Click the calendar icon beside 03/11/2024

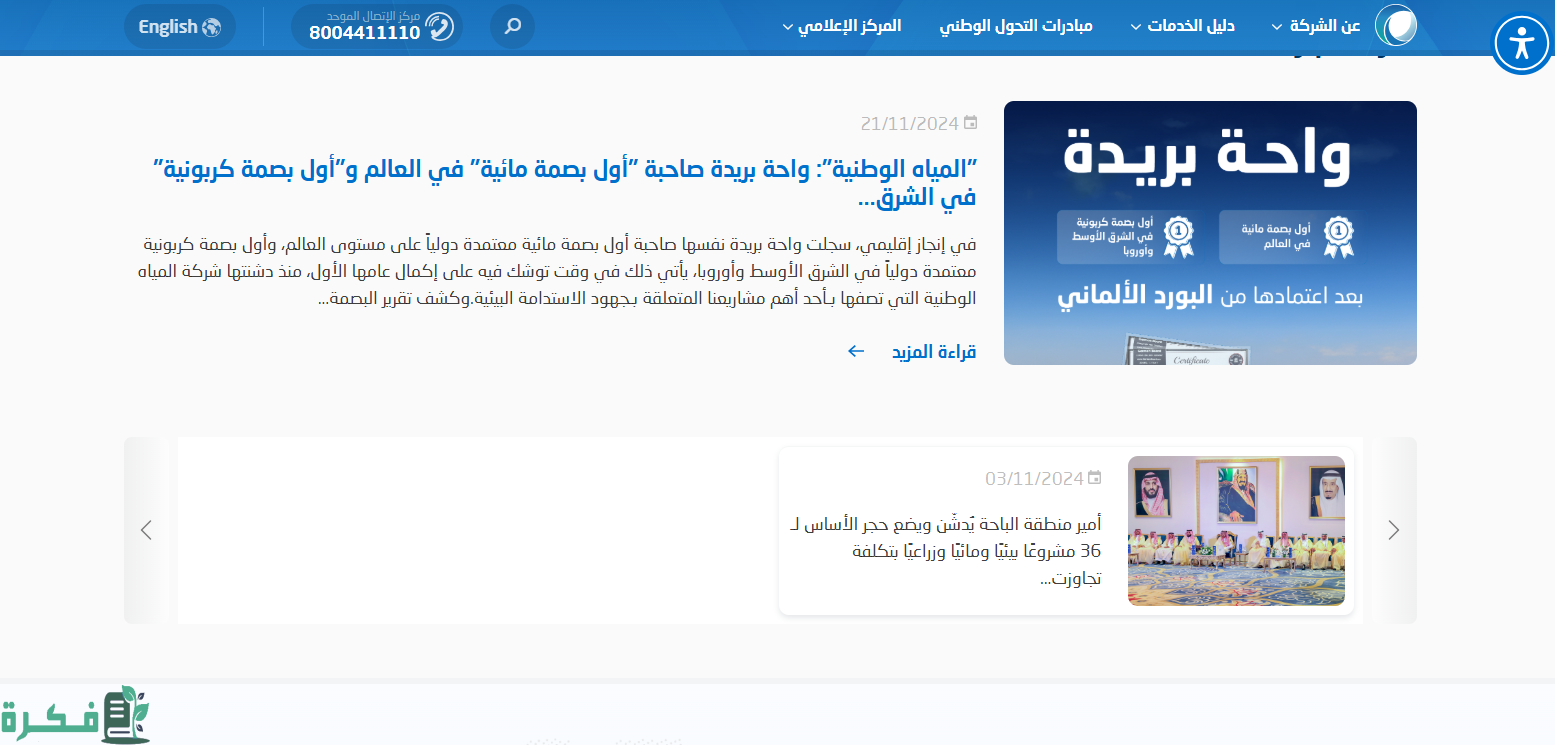[1094, 478]
